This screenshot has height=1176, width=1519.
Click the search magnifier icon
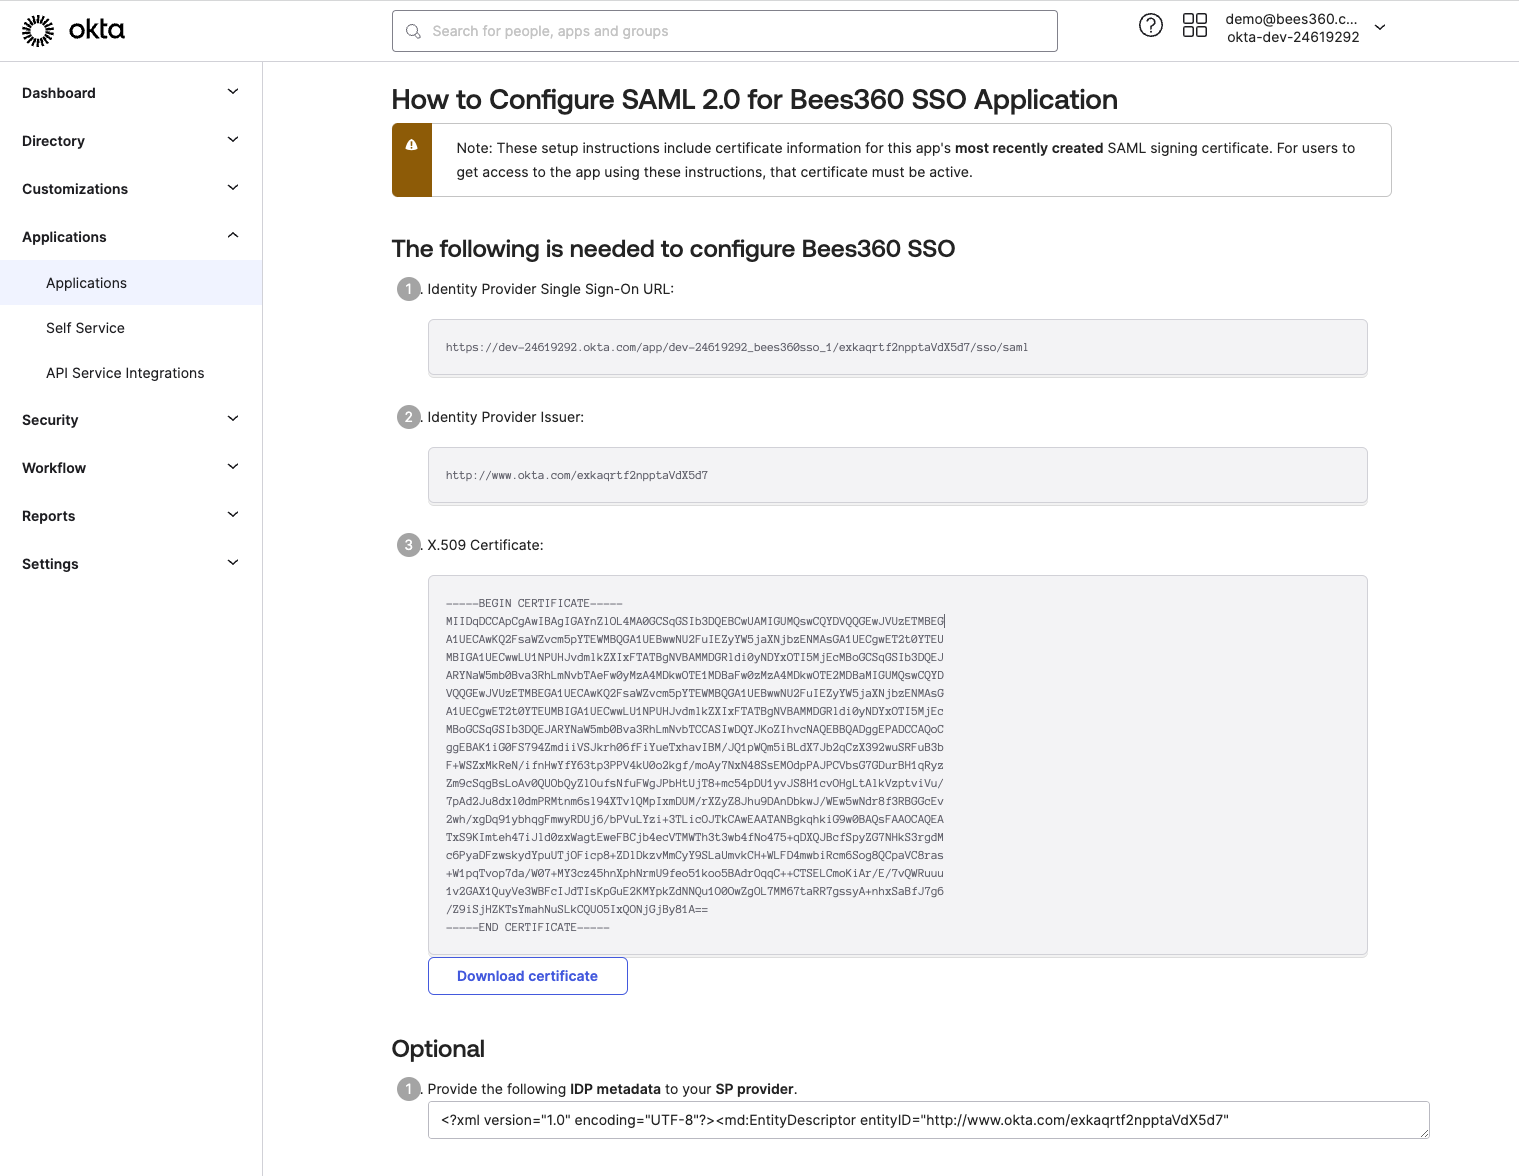click(x=413, y=32)
